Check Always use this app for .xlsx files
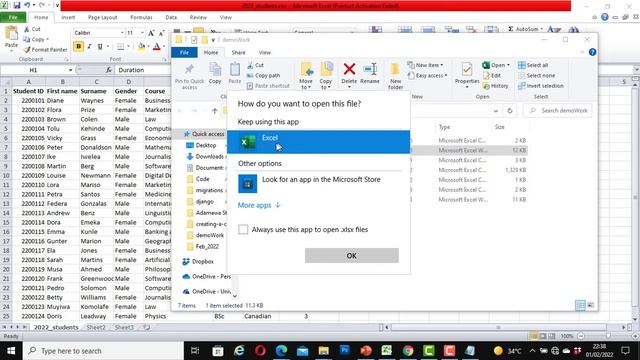Image resolution: width=640 pixels, height=360 pixels. pyautogui.click(x=243, y=229)
